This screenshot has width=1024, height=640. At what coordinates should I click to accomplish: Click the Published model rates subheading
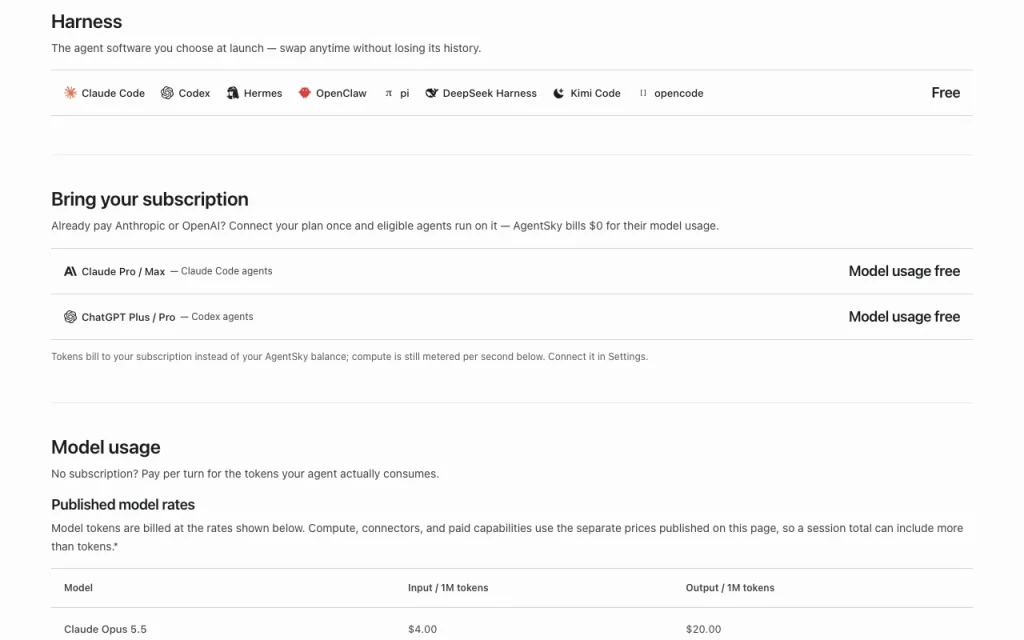tap(123, 505)
